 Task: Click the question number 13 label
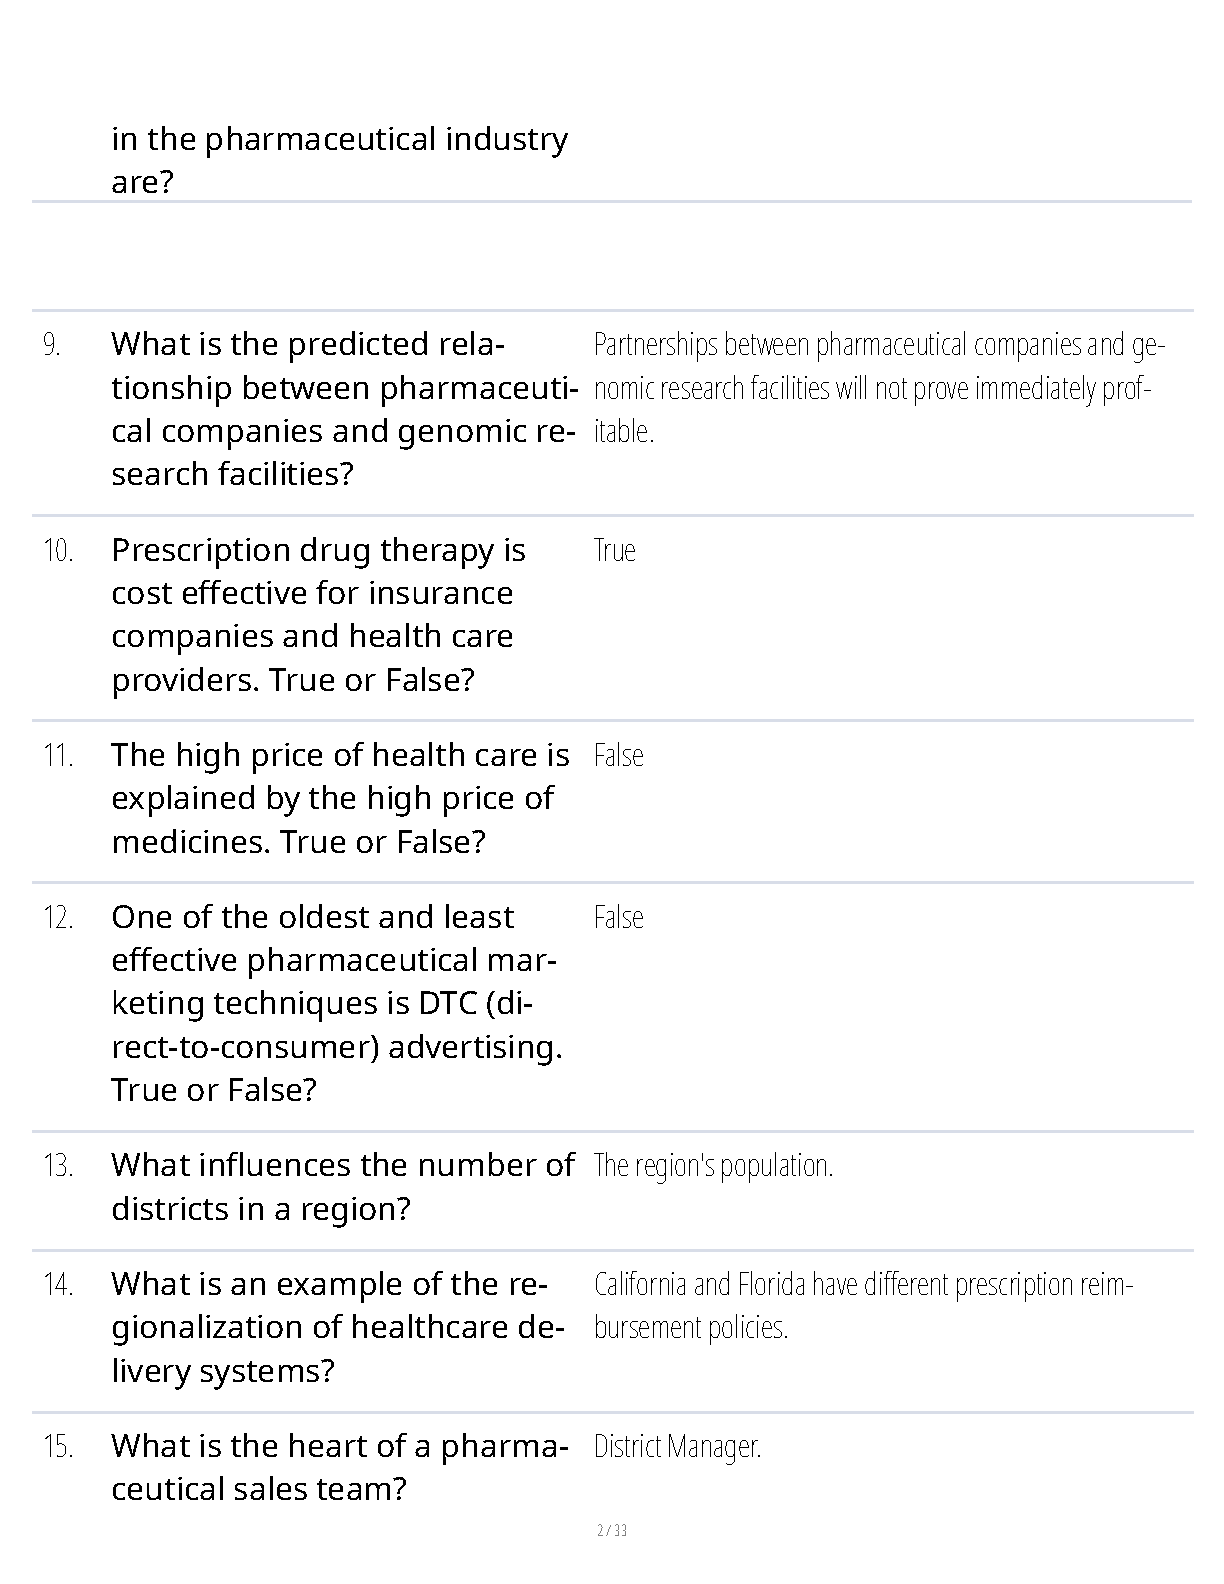[58, 1166]
